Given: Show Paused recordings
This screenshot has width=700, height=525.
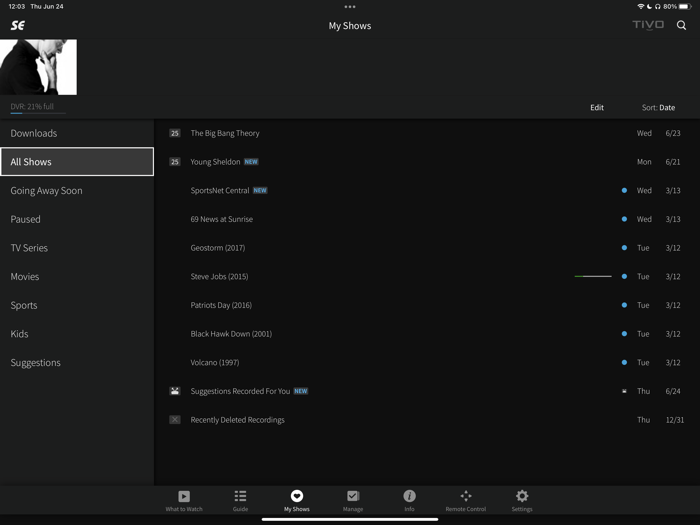Looking at the screenshot, I should [77, 219].
